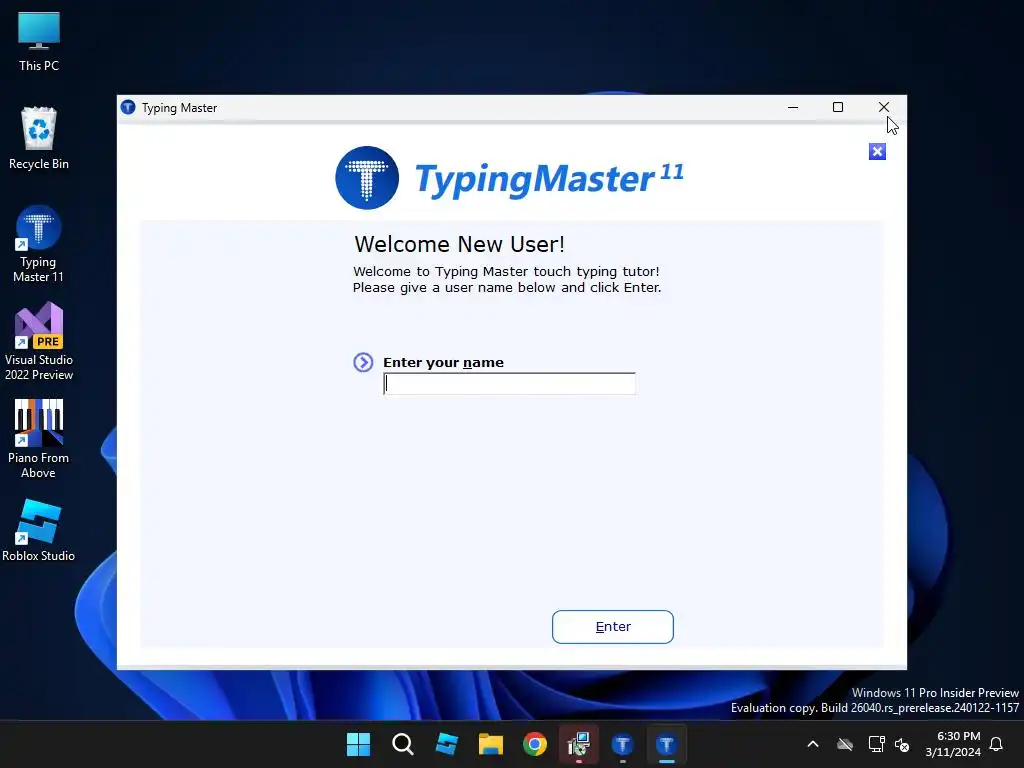Click the Enter button to submit name
Screen dimensions: 1024x768
(613, 627)
